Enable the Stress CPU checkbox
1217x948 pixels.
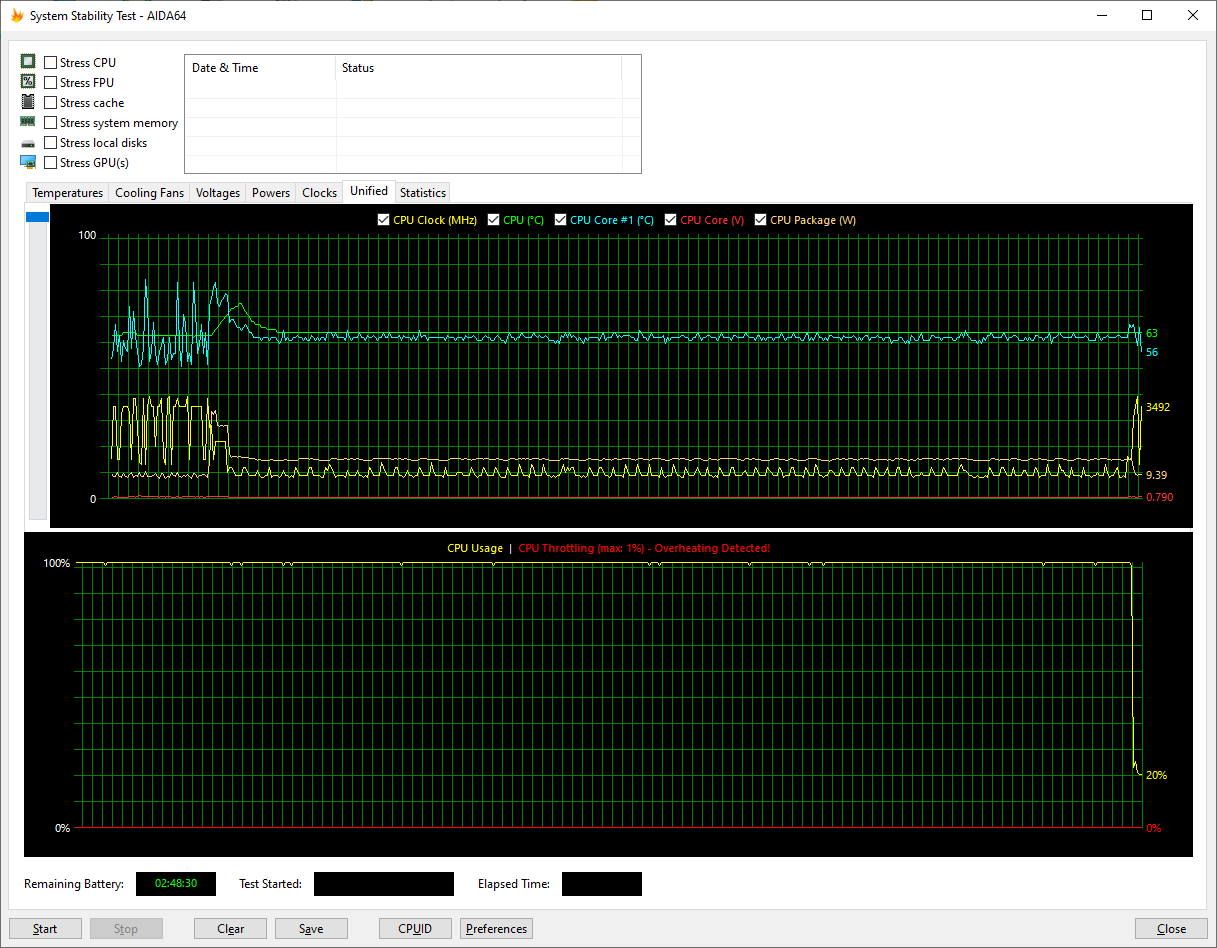(x=51, y=63)
